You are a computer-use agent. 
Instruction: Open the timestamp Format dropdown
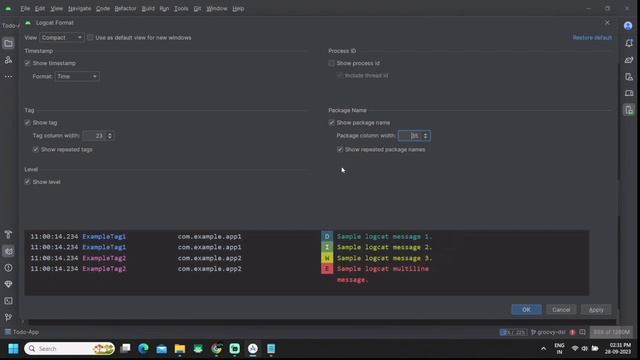pos(77,76)
